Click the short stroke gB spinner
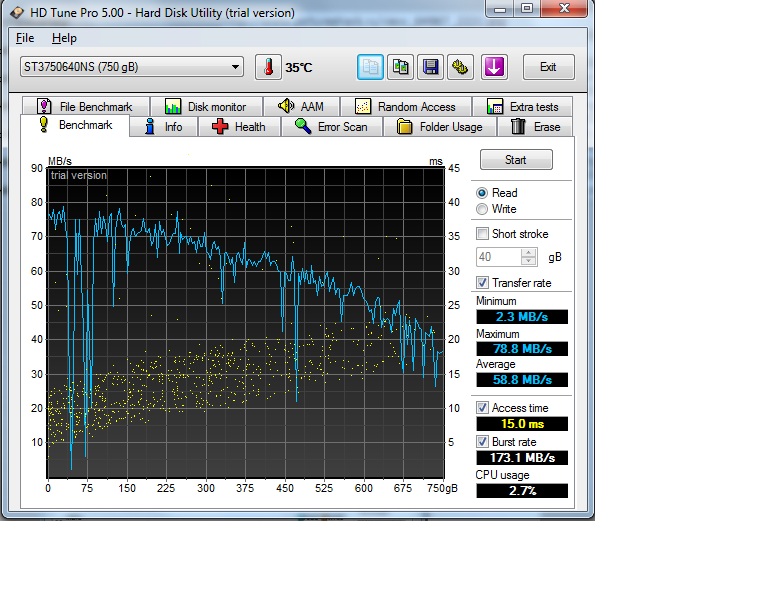The image size is (768, 614). (529, 257)
